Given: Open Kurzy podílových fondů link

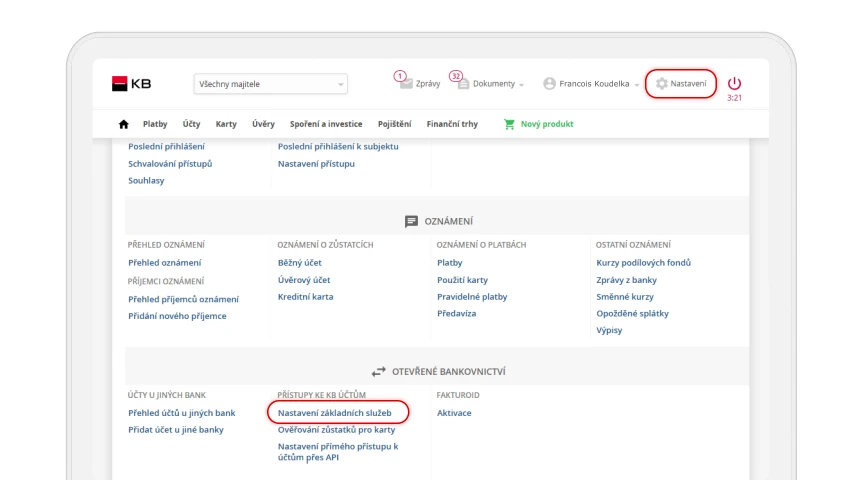Looking at the screenshot, I should [644, 263].
